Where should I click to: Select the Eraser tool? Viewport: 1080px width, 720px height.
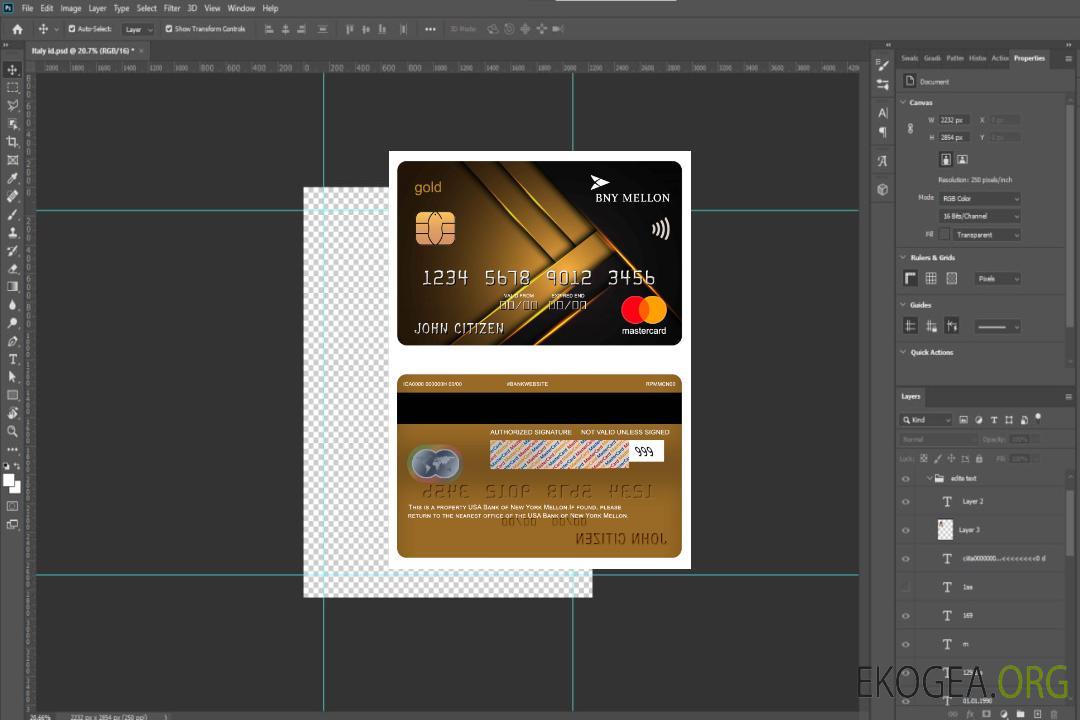click(x=12, y=269)
